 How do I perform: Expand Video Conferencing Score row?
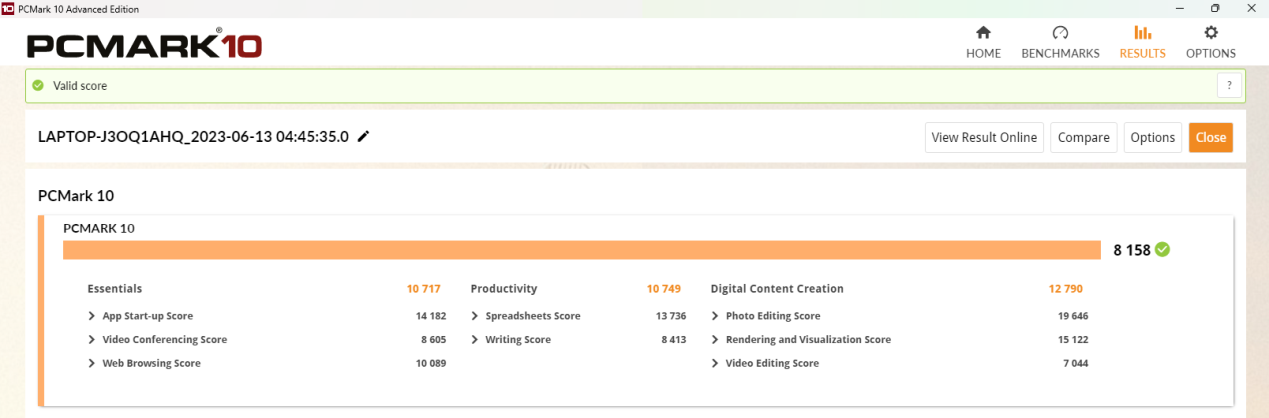[92, 340]
